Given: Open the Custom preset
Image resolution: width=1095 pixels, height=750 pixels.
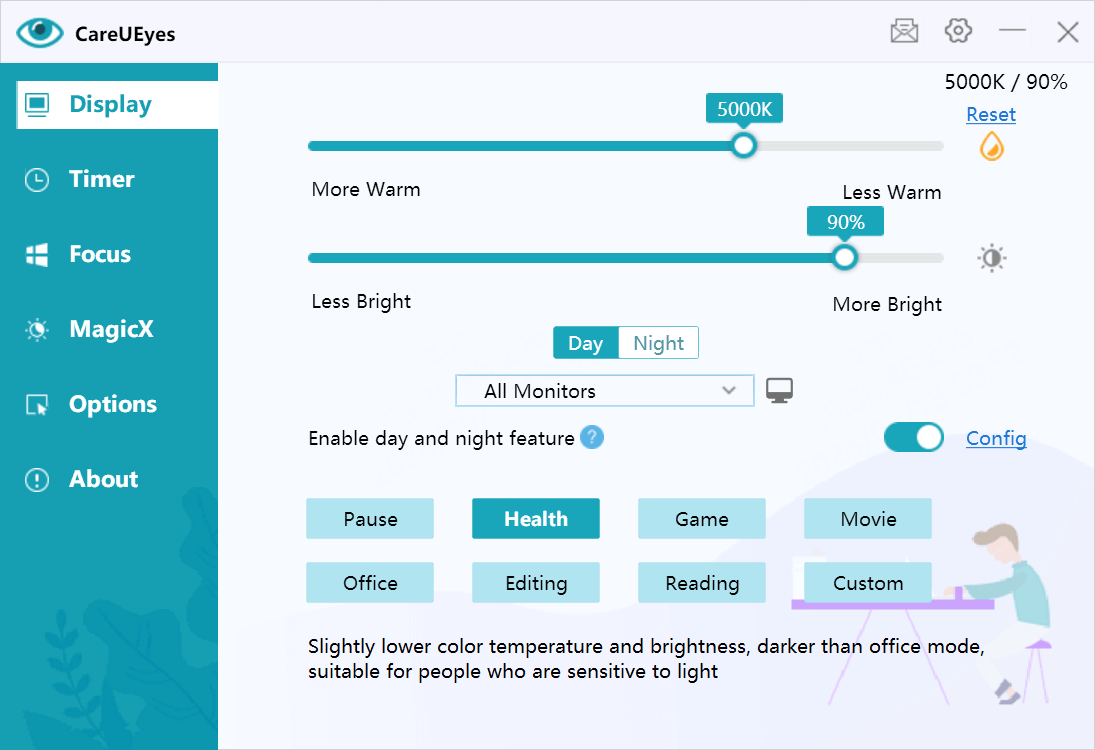Looking at the screenshot, I should [868, 582].
